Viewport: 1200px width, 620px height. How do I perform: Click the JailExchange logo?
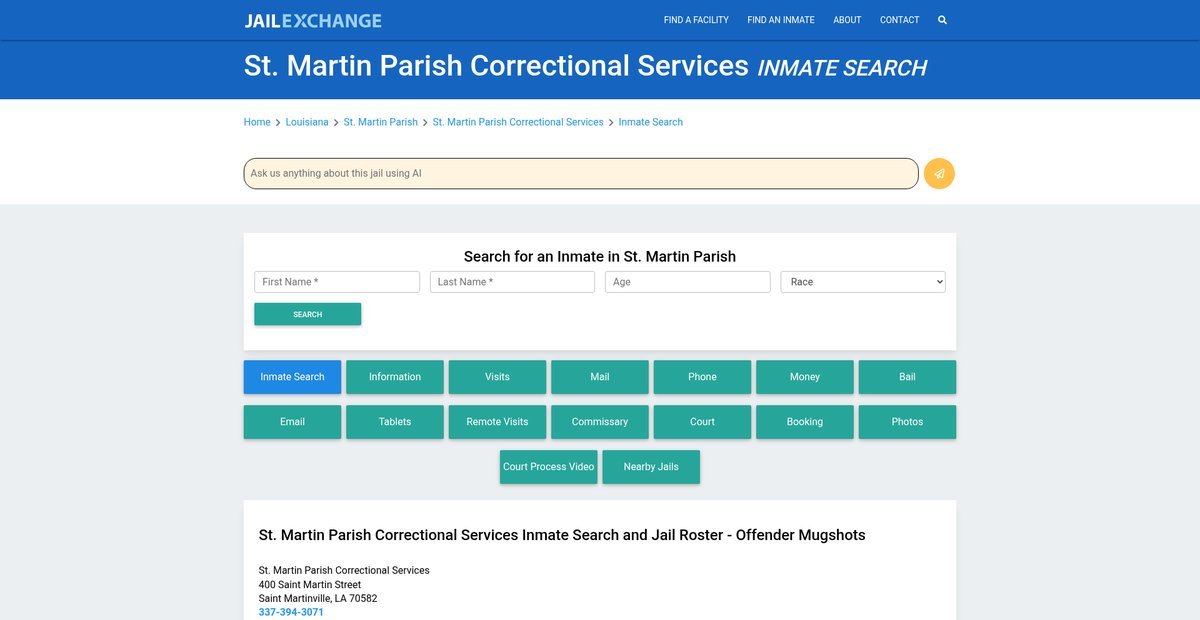point(313,20)
